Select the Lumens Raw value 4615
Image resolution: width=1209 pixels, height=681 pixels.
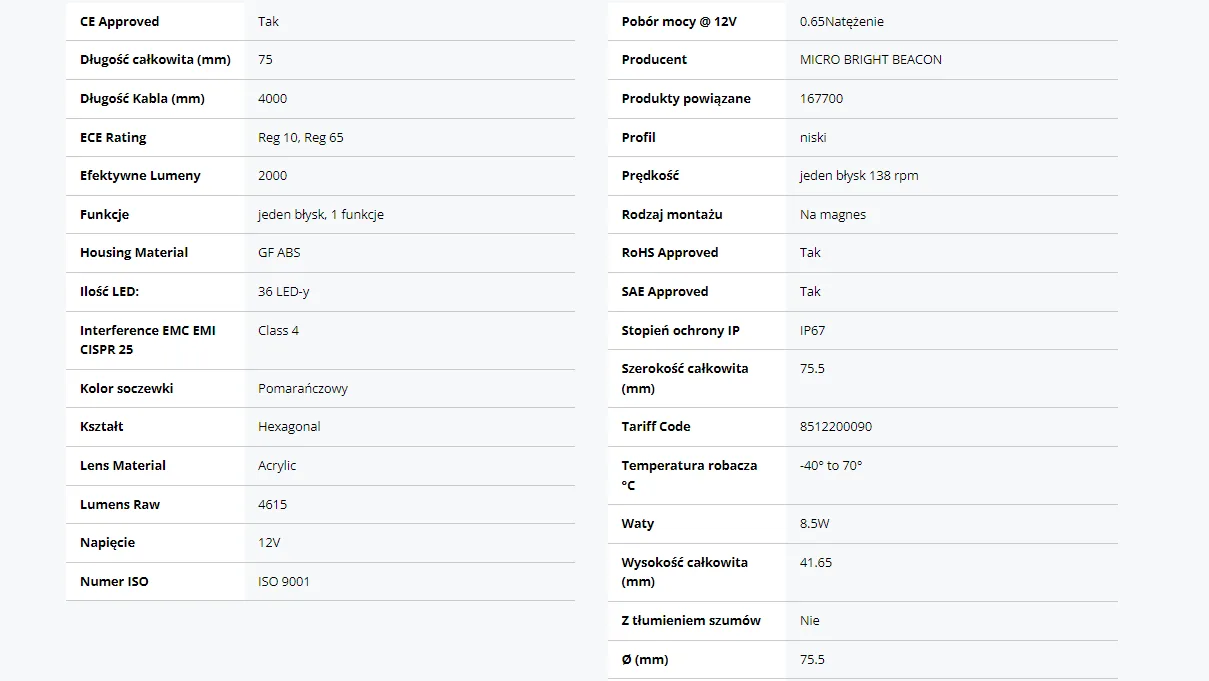pos(272,504)
